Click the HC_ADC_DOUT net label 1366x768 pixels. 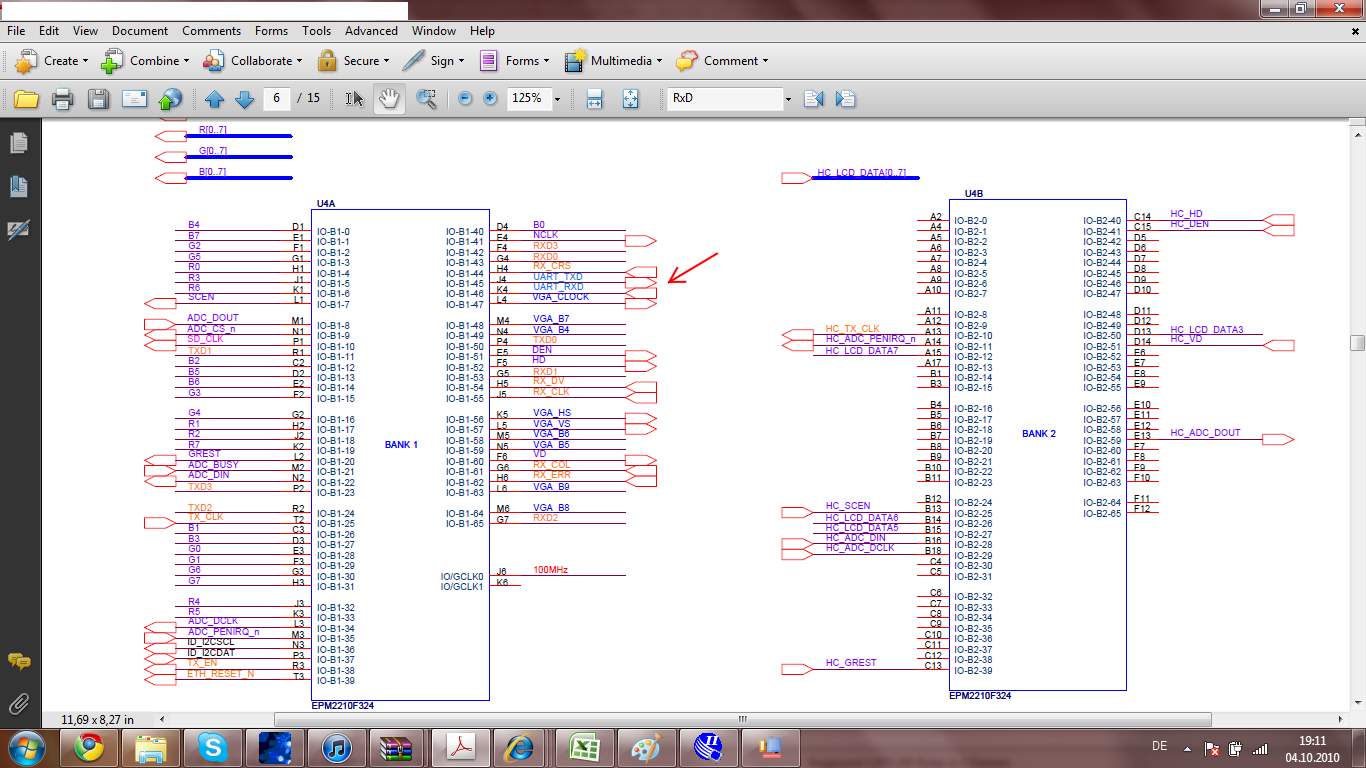pyautogui.click(x=1205, y=433)
